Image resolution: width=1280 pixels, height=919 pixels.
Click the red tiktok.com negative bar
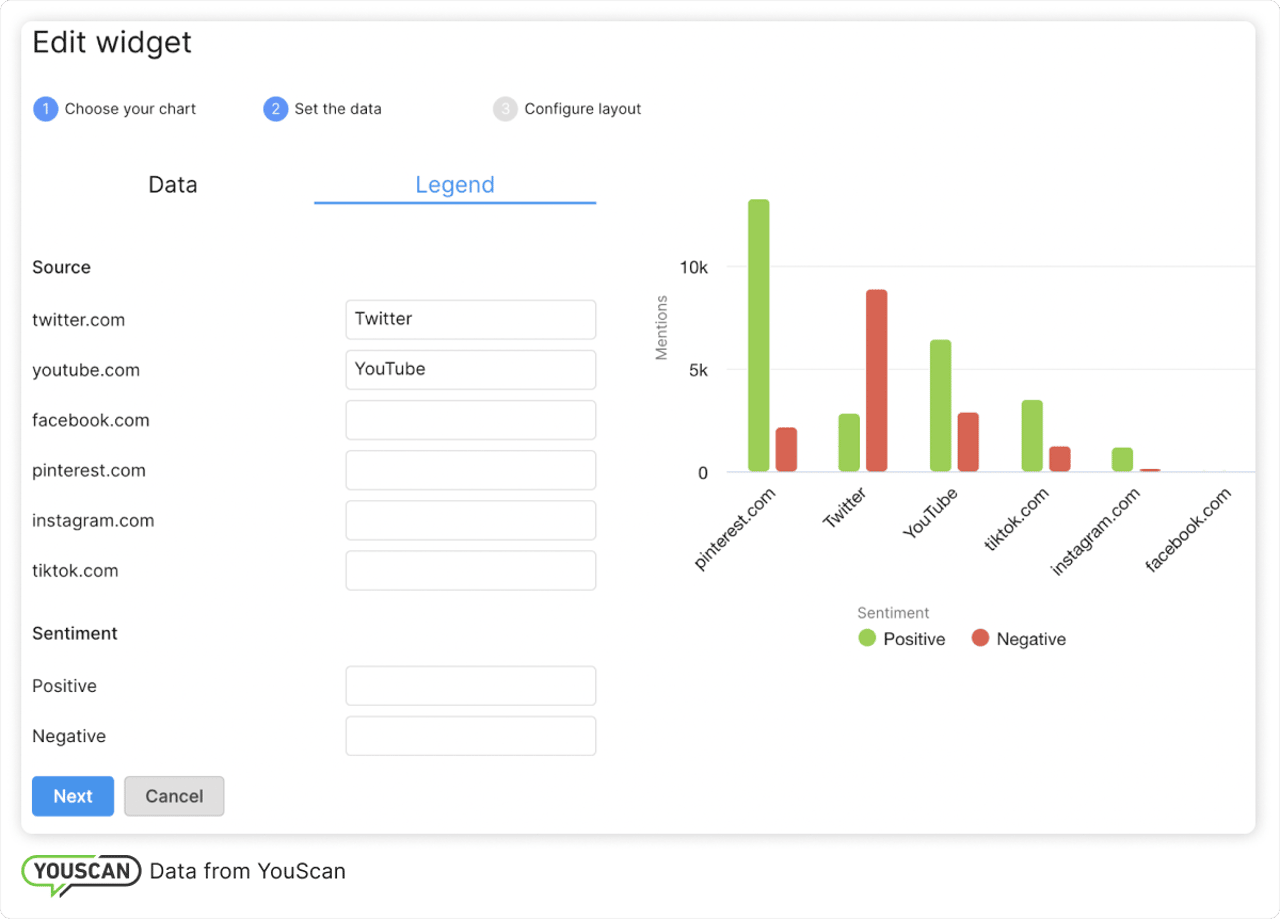click(1059, 458)
